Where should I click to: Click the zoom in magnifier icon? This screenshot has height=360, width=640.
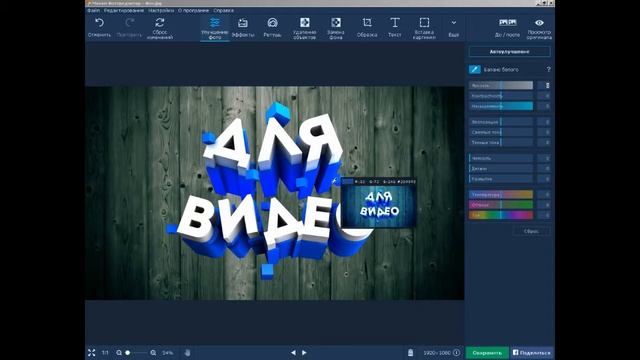[x=153, y=353]
